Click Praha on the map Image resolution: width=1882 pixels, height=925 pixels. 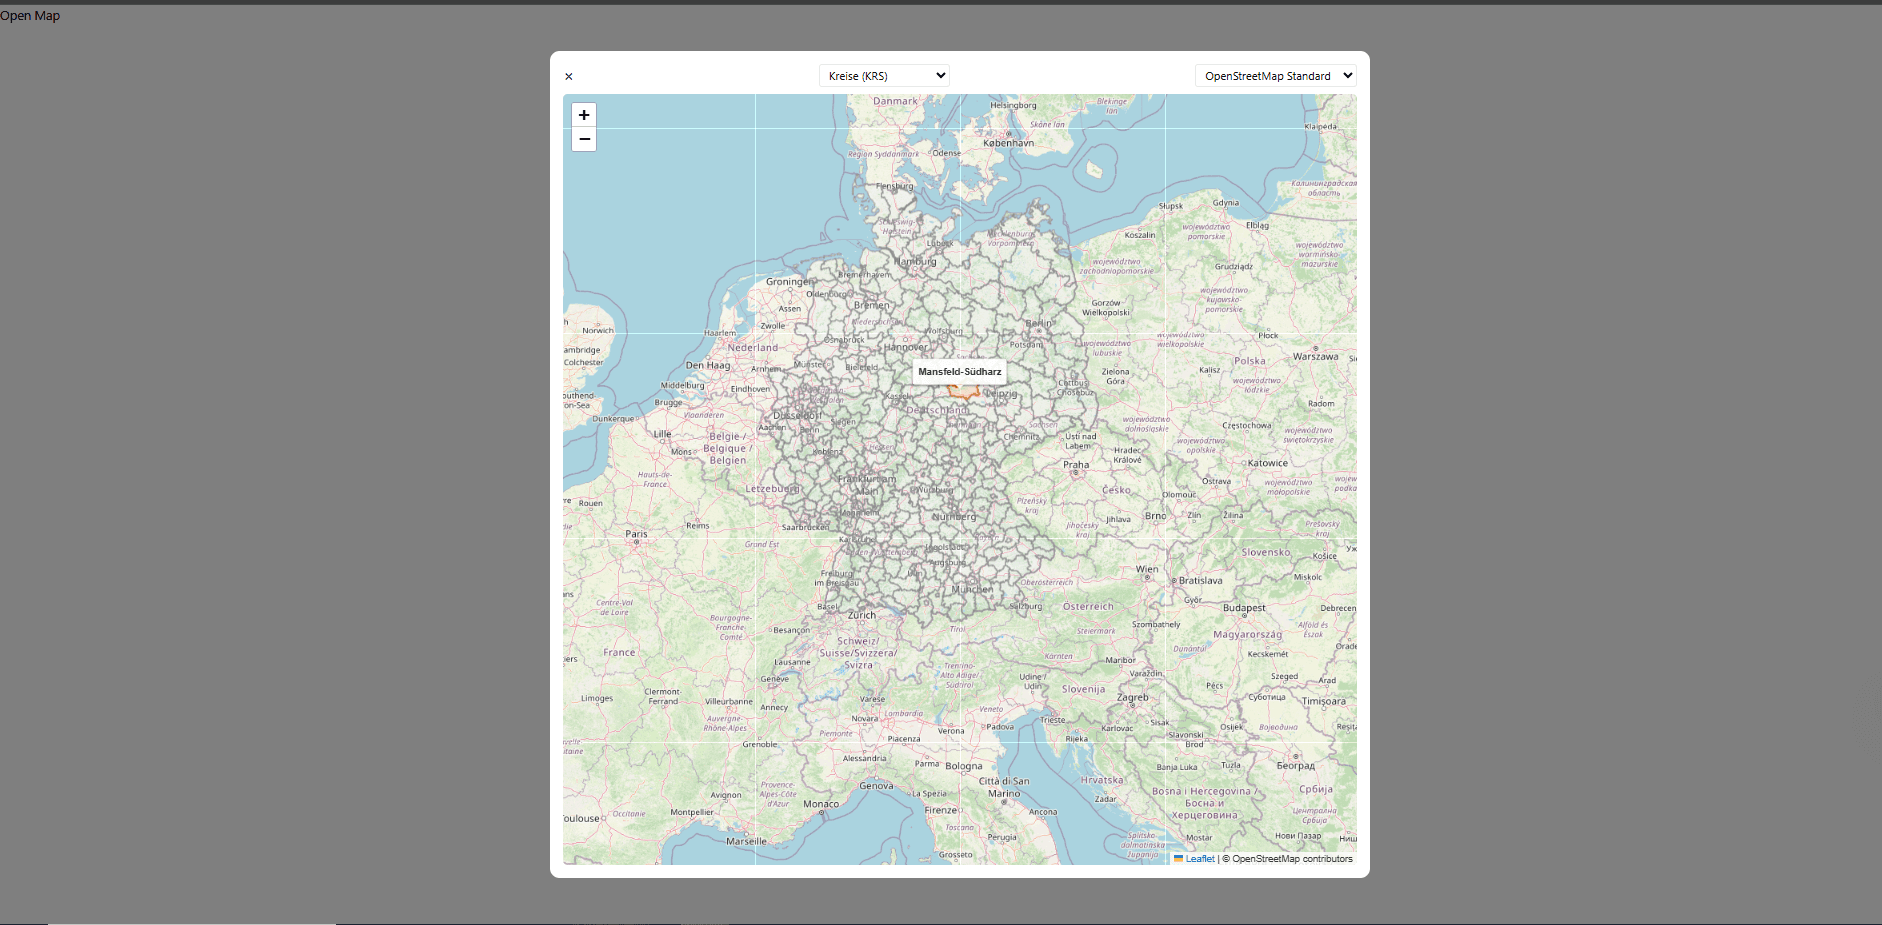[1077, 465]
